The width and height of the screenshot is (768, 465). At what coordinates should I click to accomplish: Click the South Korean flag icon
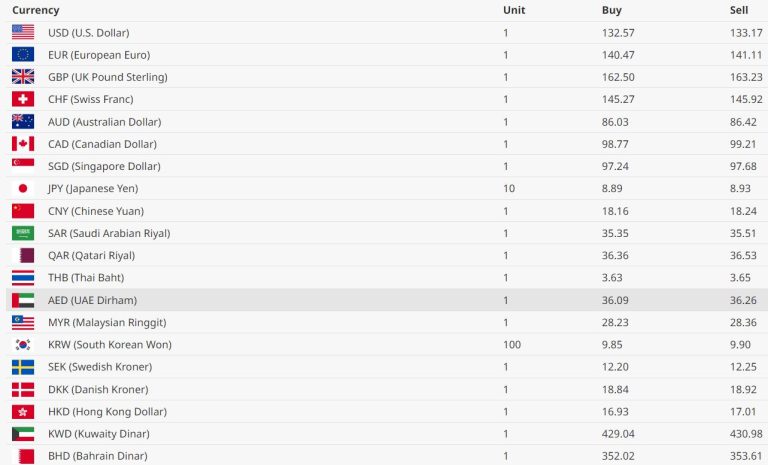click(x=23, y=344)
